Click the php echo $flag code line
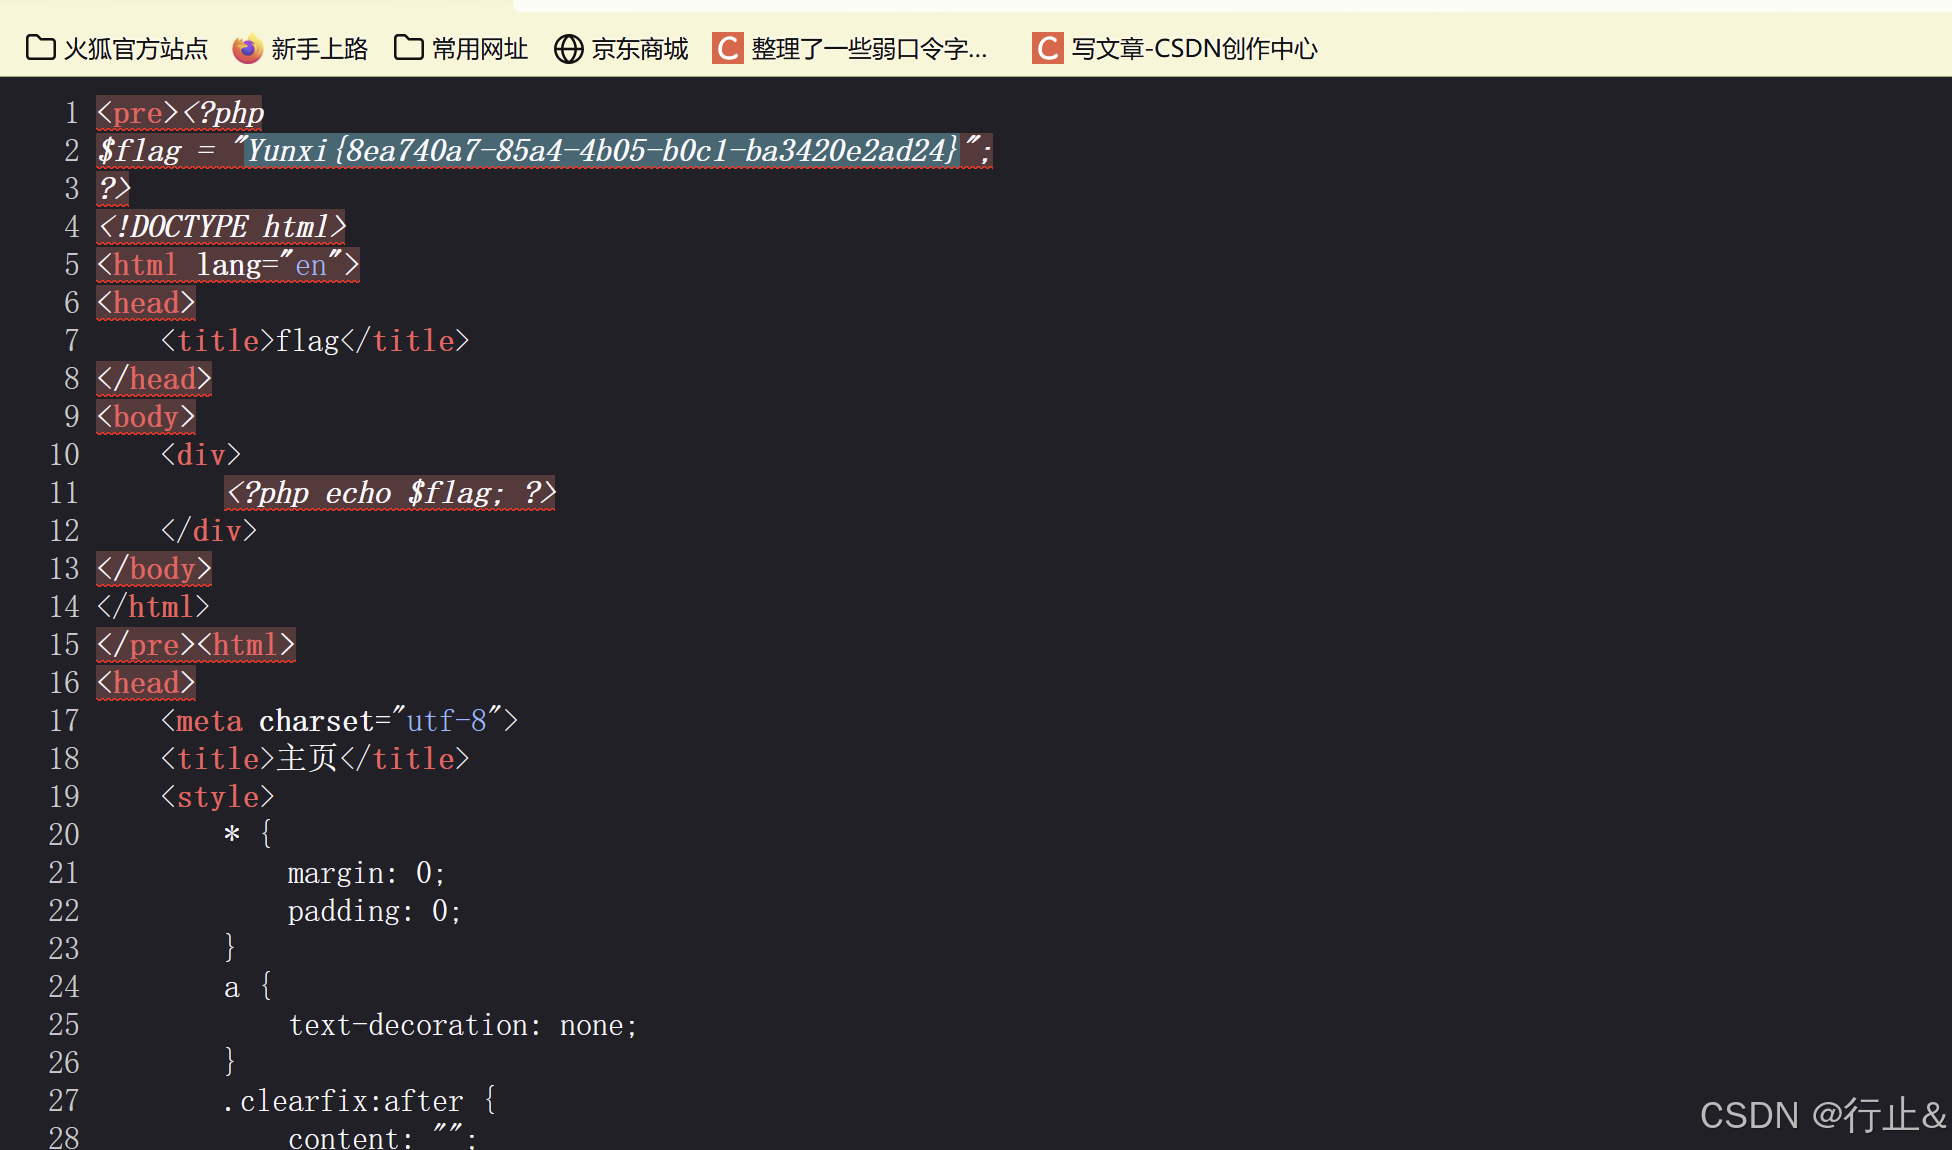This screenshot has width=1952, height=1150. pos(390,493)
